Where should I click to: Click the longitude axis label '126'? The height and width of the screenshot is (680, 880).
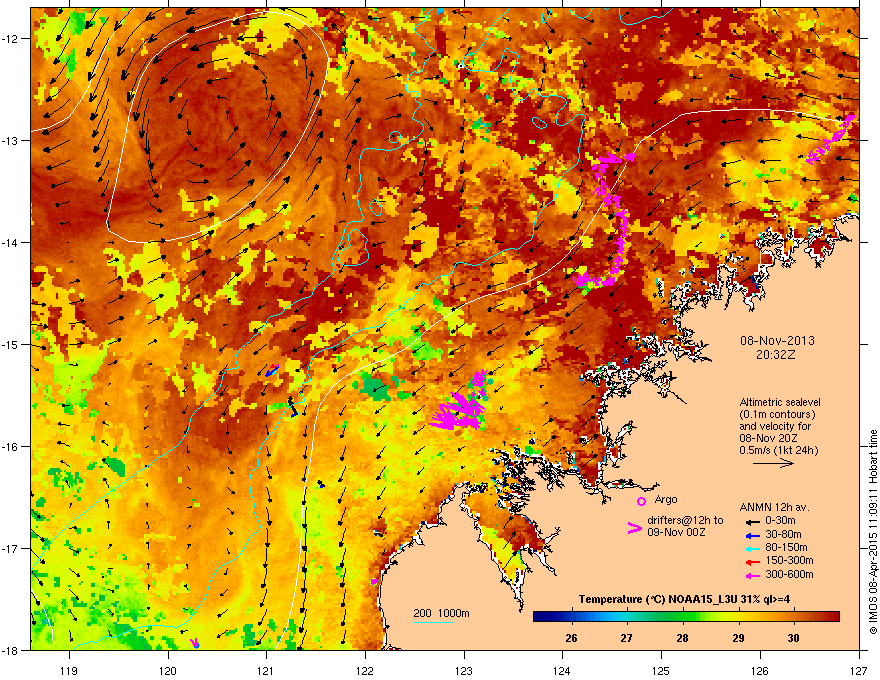click(x=760, y=670)
